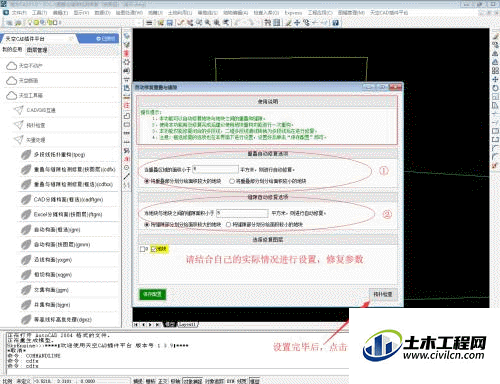Click leaf icon of the (cdfx) tool row
Screen dimensions: 500x384
[x=26, y=169]
